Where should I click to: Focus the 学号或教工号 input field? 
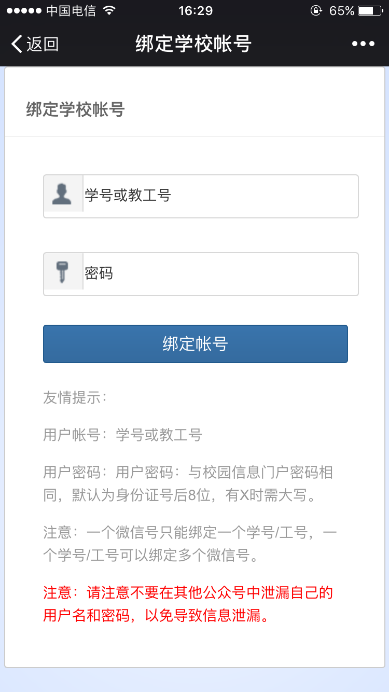(x=201, y=196)
